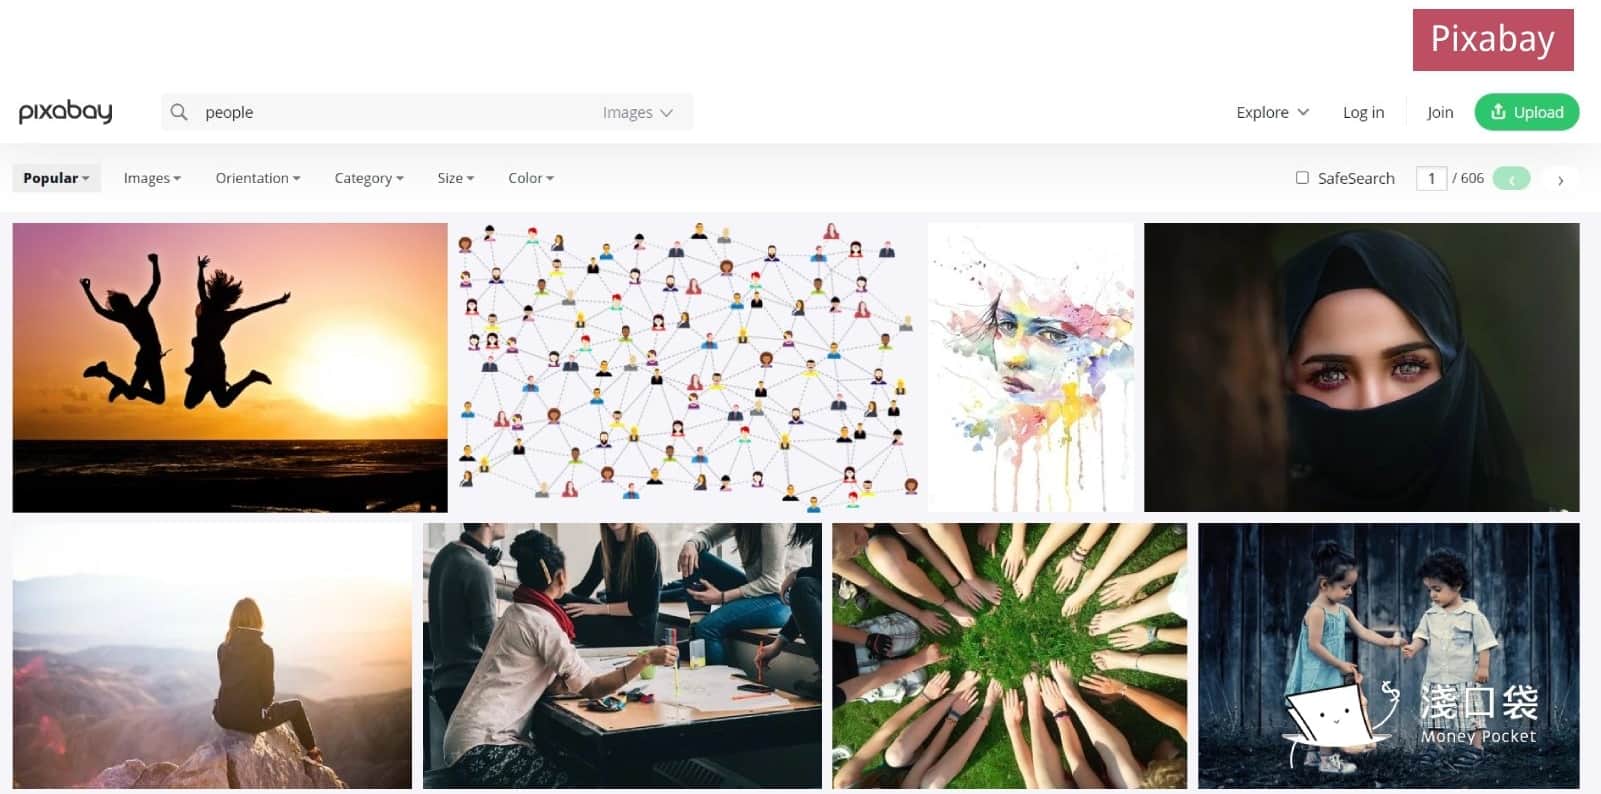Enable the SafeSearch checkbox
This screenshot has width=1601, height=794.
coord(1302,178)
